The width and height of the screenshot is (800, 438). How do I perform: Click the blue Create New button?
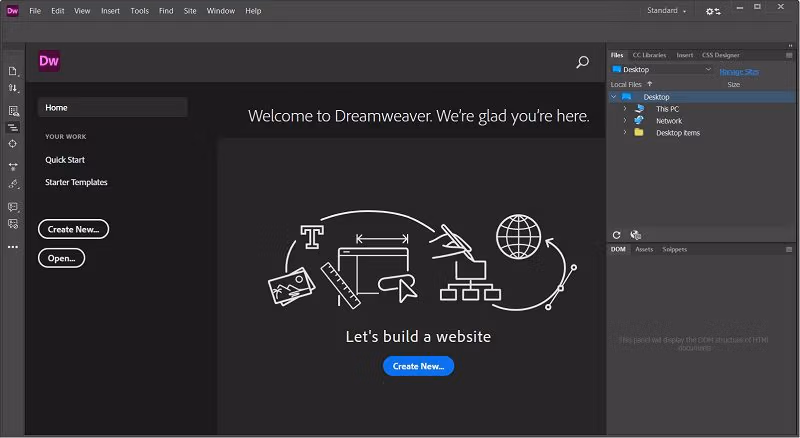tap(418, 366)
